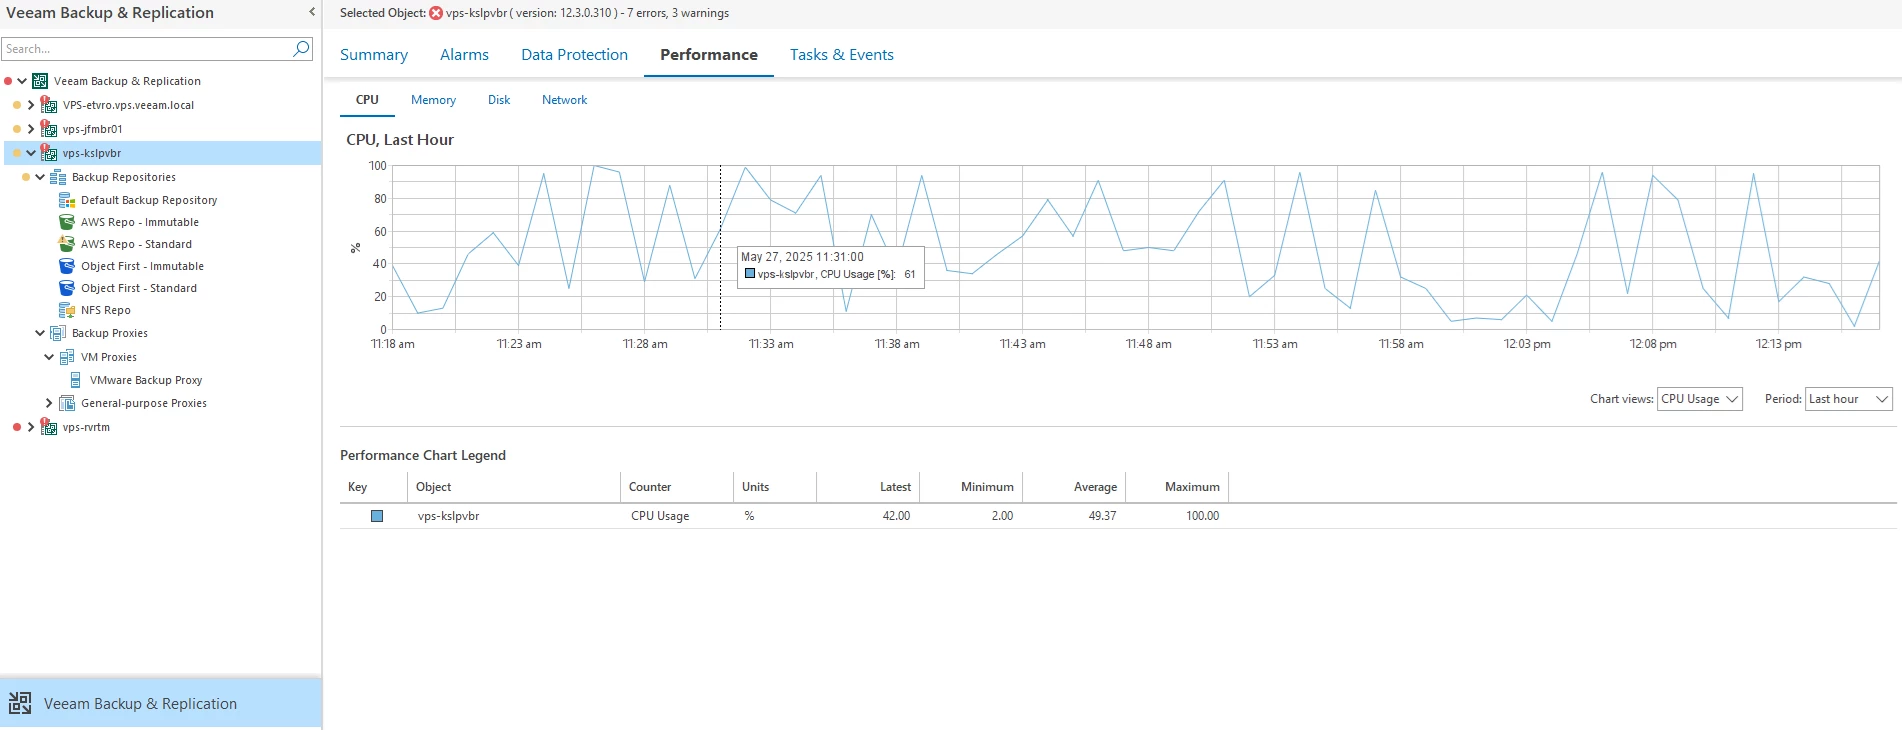This screenshot has height=730, width=1902.
Task: Switch to the Network sub-tab
Action: point(564,100)
